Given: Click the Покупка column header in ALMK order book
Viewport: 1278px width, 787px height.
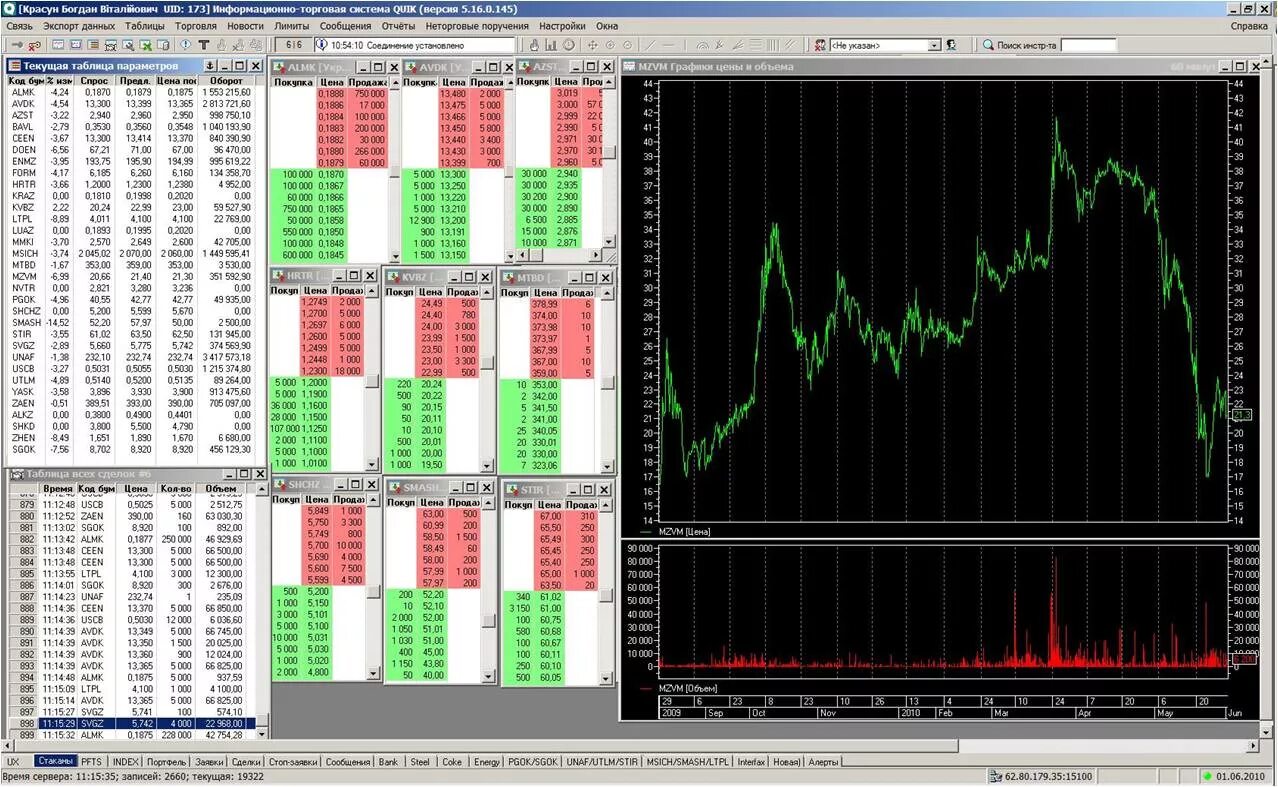Looking at the screenshot, I should pyautogui.click(x=293, y=82).
